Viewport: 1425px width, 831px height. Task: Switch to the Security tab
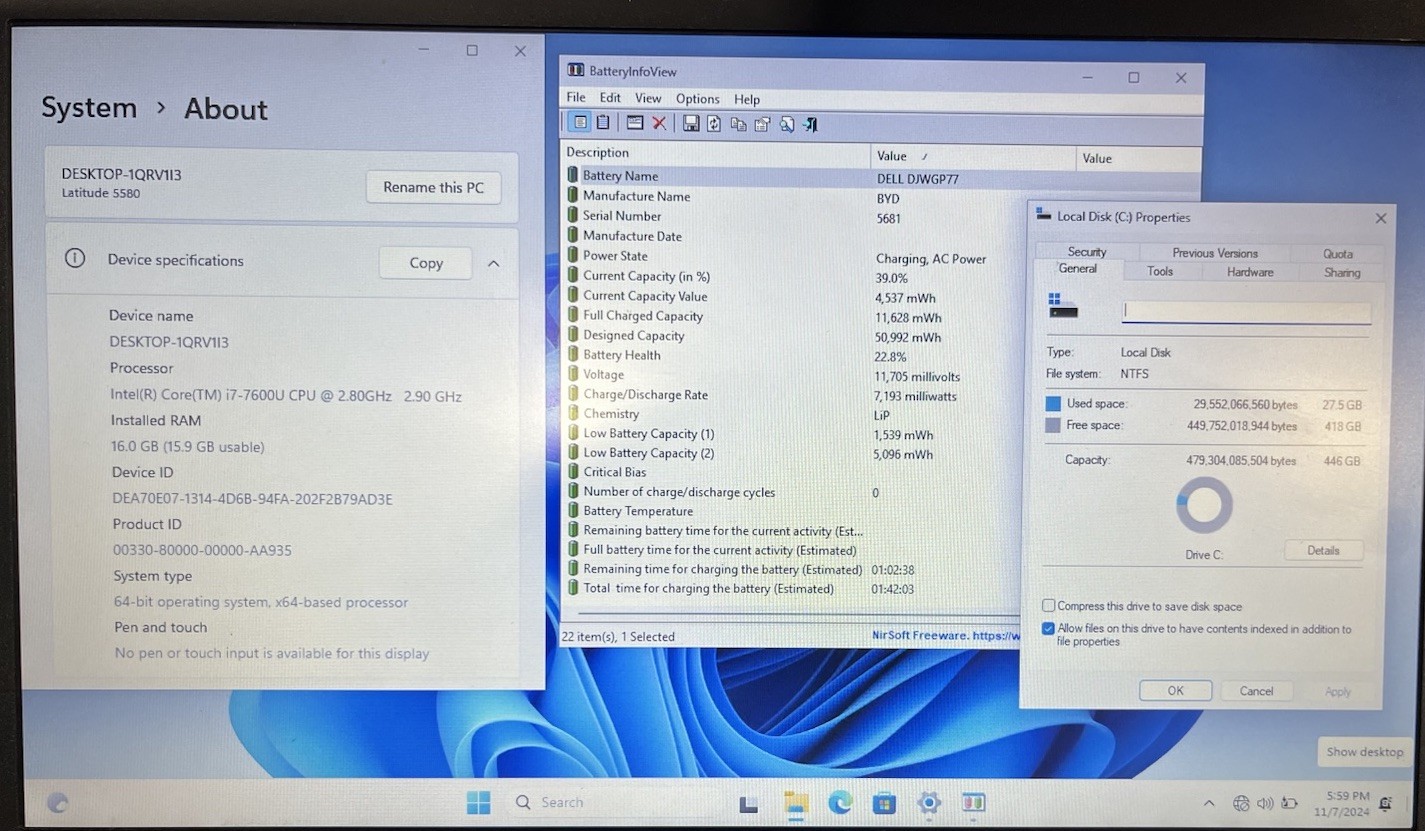click(x=1087, y=252)
